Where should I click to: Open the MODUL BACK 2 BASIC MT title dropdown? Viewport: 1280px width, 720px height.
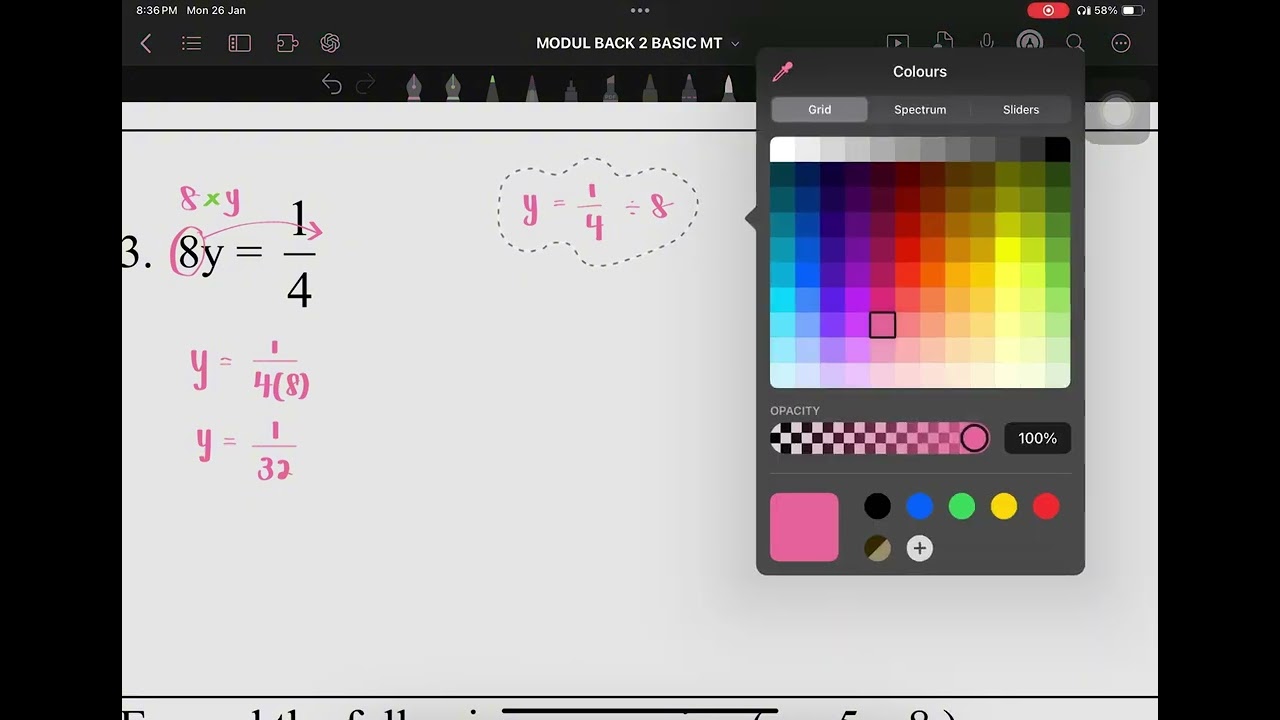[x=637, y=43]
